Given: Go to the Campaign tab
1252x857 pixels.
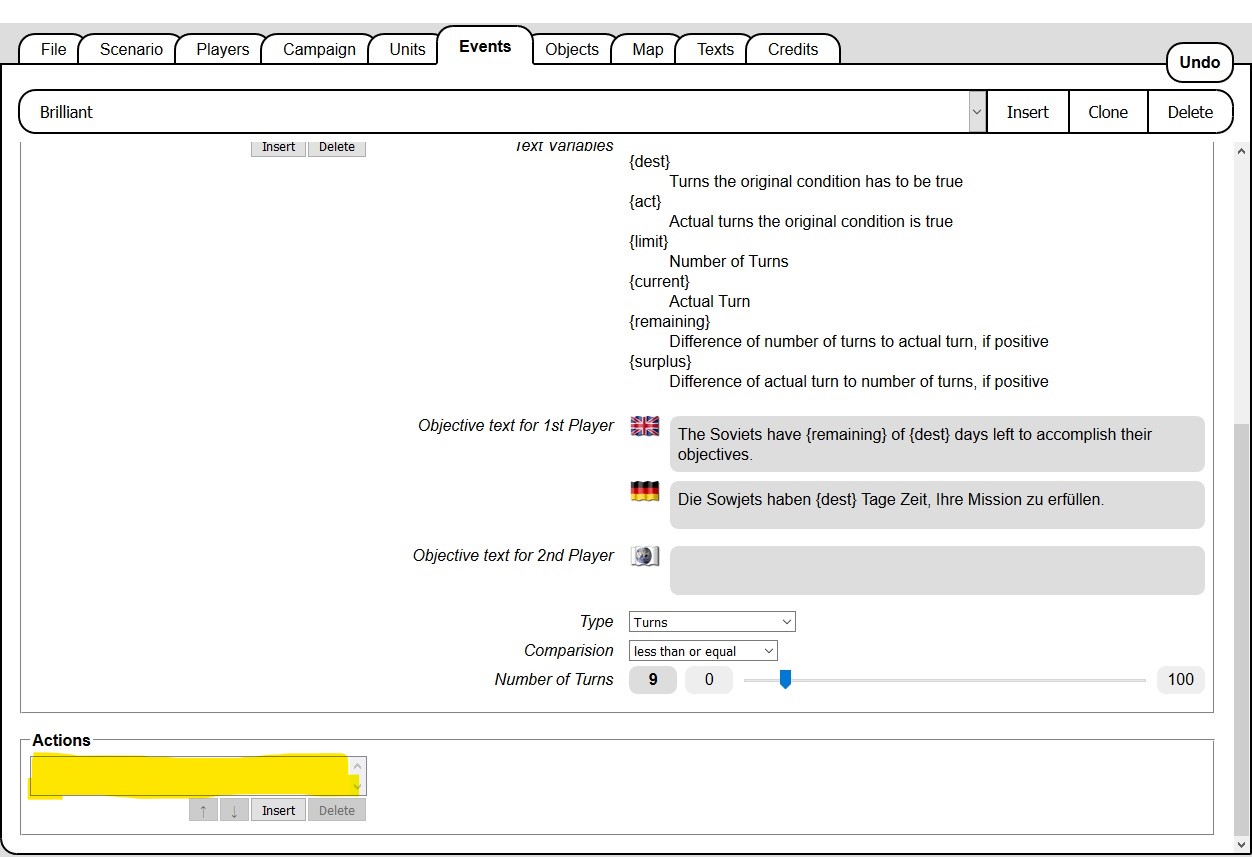Looking at the screenshot, I should (x=319, y=49).
